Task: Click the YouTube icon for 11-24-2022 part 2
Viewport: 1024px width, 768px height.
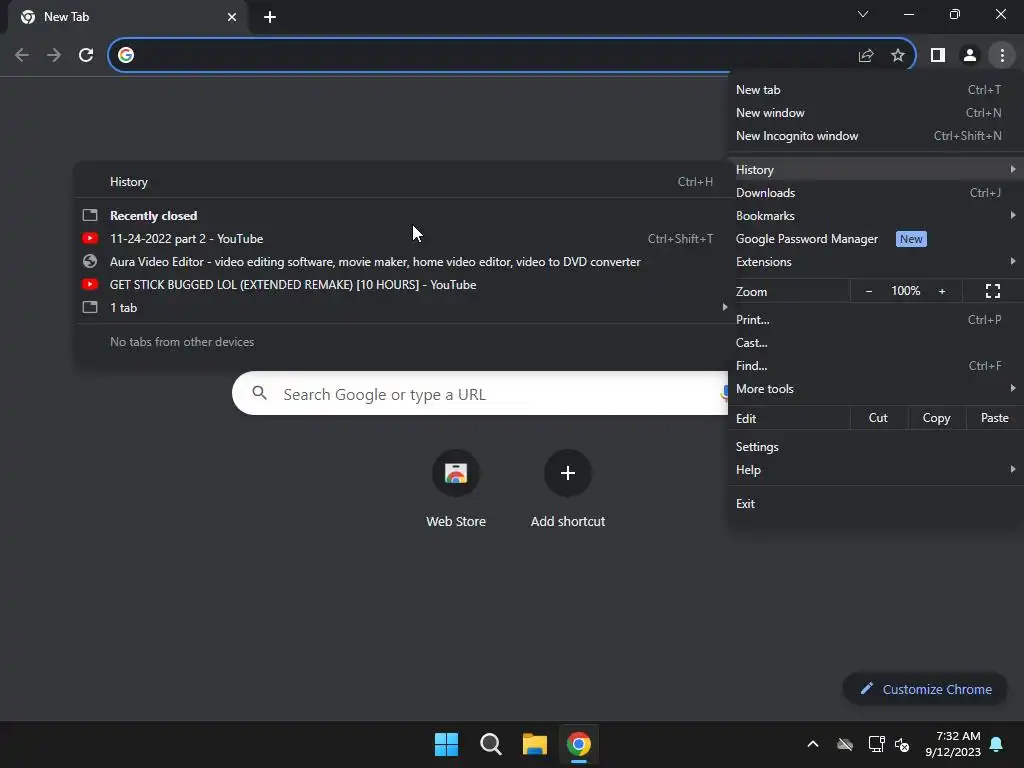Action: (x=90, y=238)
